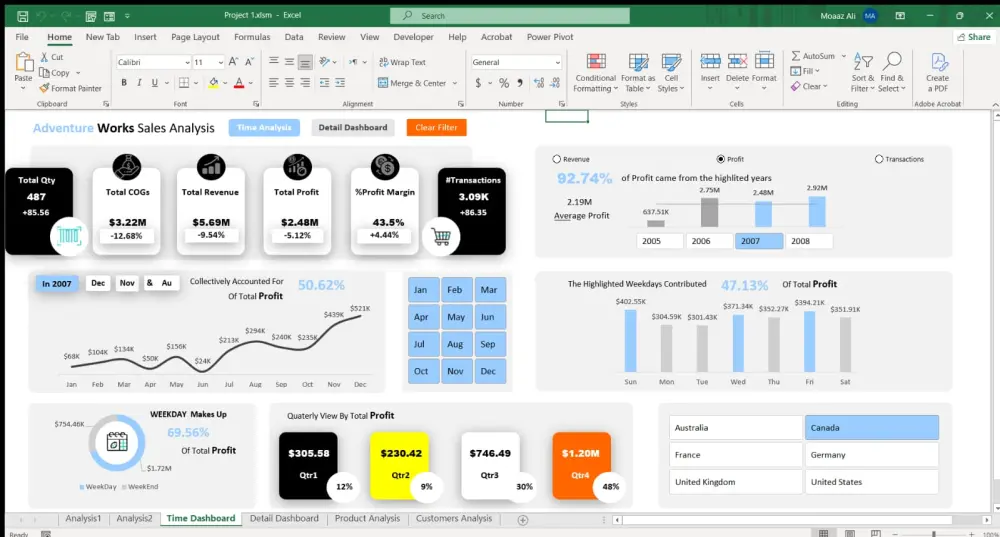Apply the red Font Color

click(x=239, y=82)
